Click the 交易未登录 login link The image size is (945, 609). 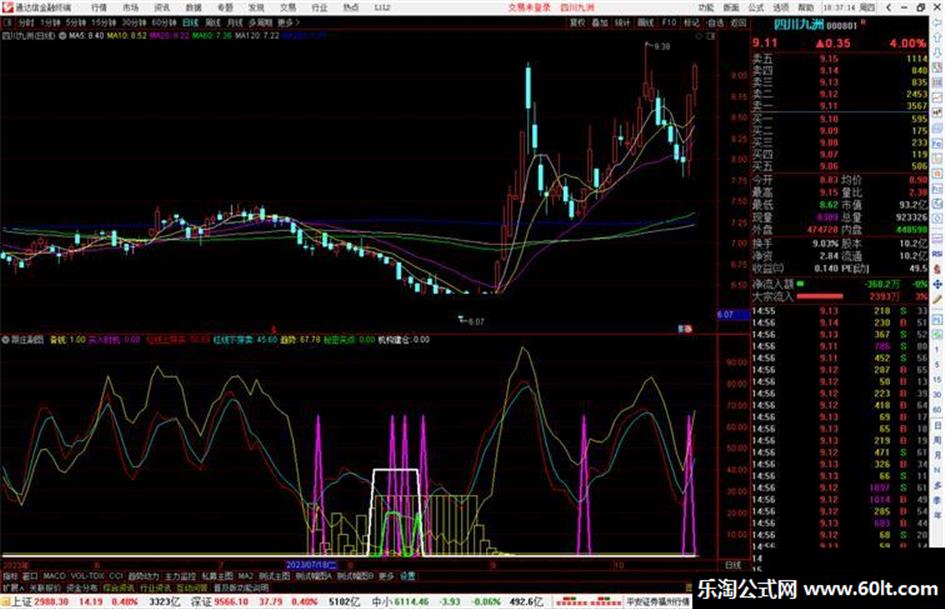[x=529, y=7]
